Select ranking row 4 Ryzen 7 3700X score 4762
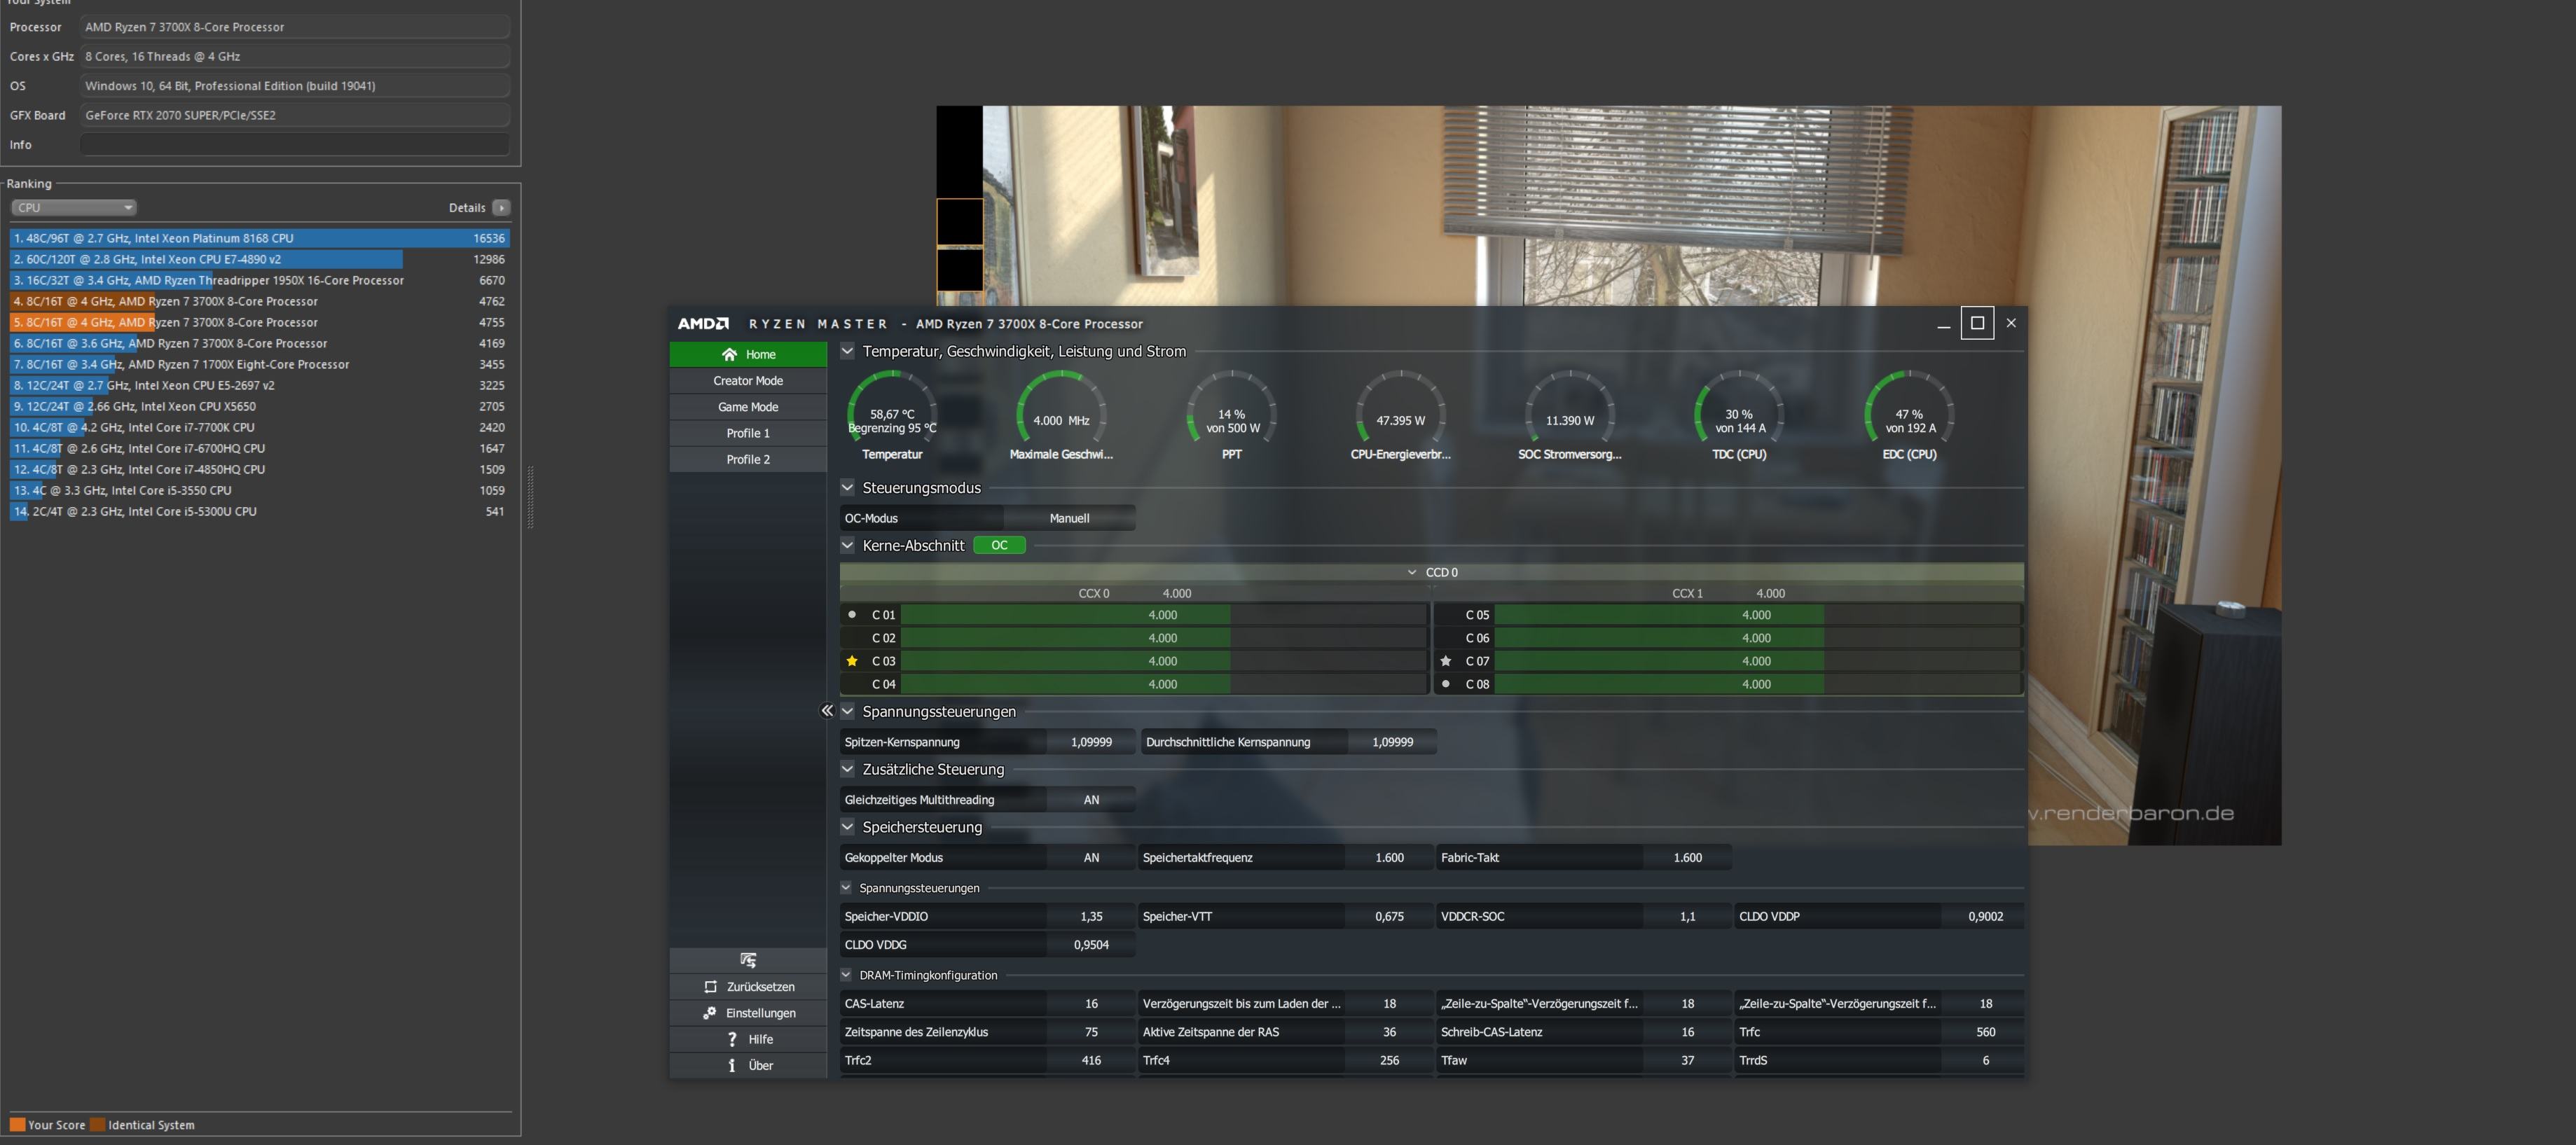This screenshot has width=2576, height=1145. pyautogui.click(x=260, y=301)
